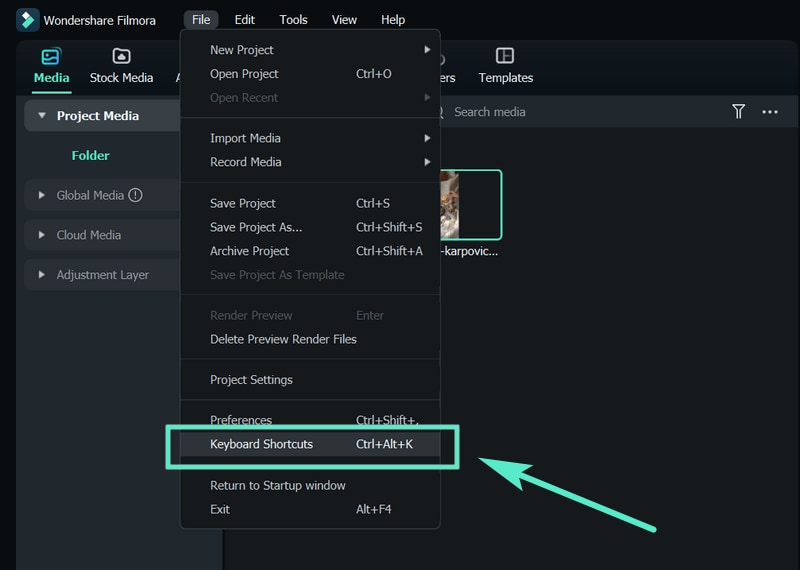
Task: Select Save Project in the menu
Action: tap(310, 203)
